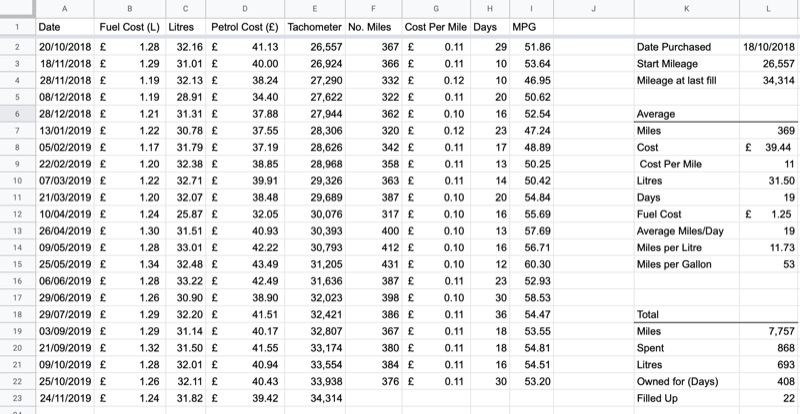Image resolution: width=800 pixels, height=414 pixels.
Task: Select the date cell 29/07/2019
Action: click(65, 314)
